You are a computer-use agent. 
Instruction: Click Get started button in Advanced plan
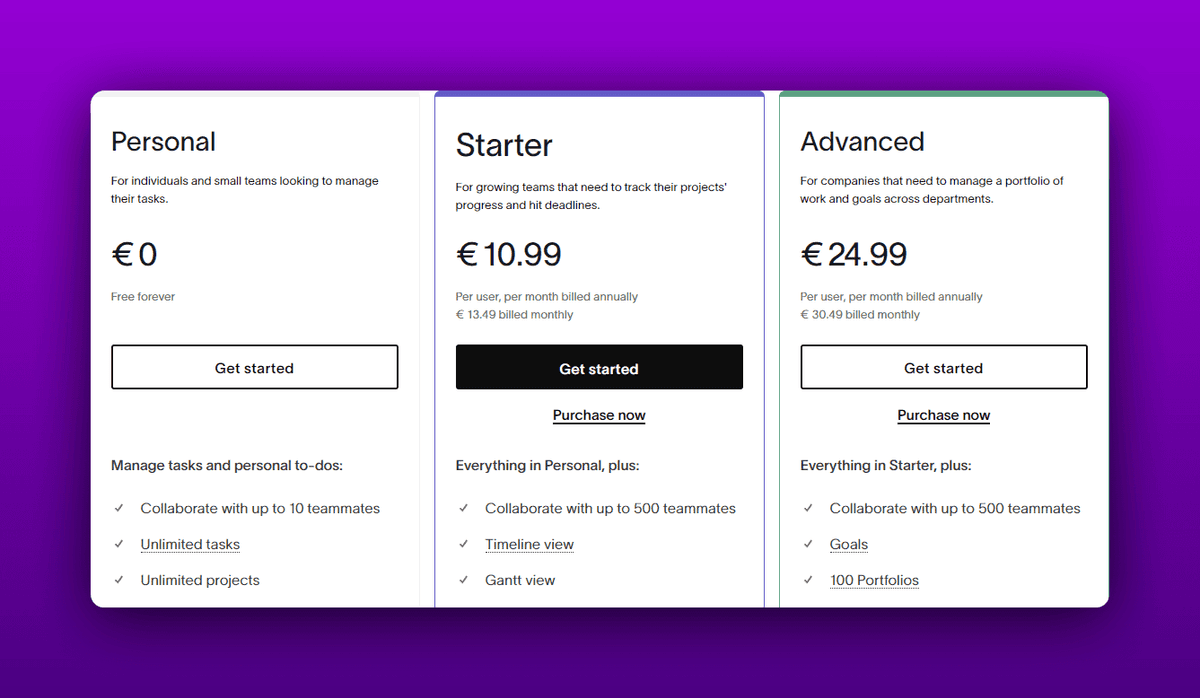pyautogui.click(x=943, y=367)
